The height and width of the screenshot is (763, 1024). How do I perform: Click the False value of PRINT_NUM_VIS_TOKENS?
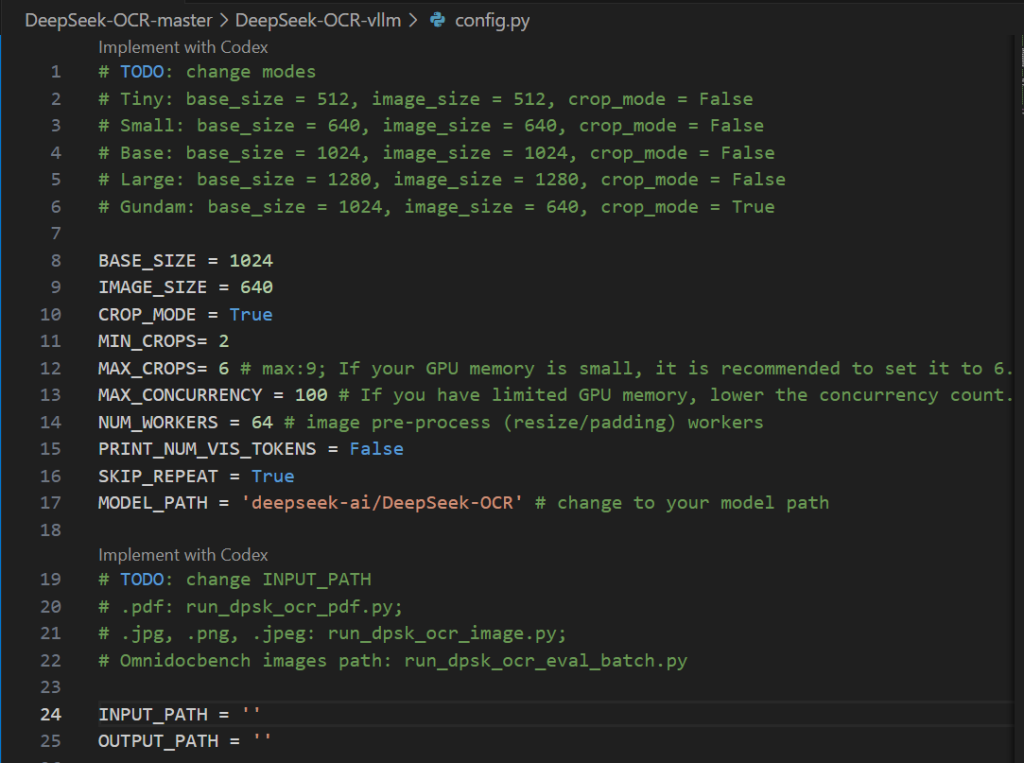(376, 449)
